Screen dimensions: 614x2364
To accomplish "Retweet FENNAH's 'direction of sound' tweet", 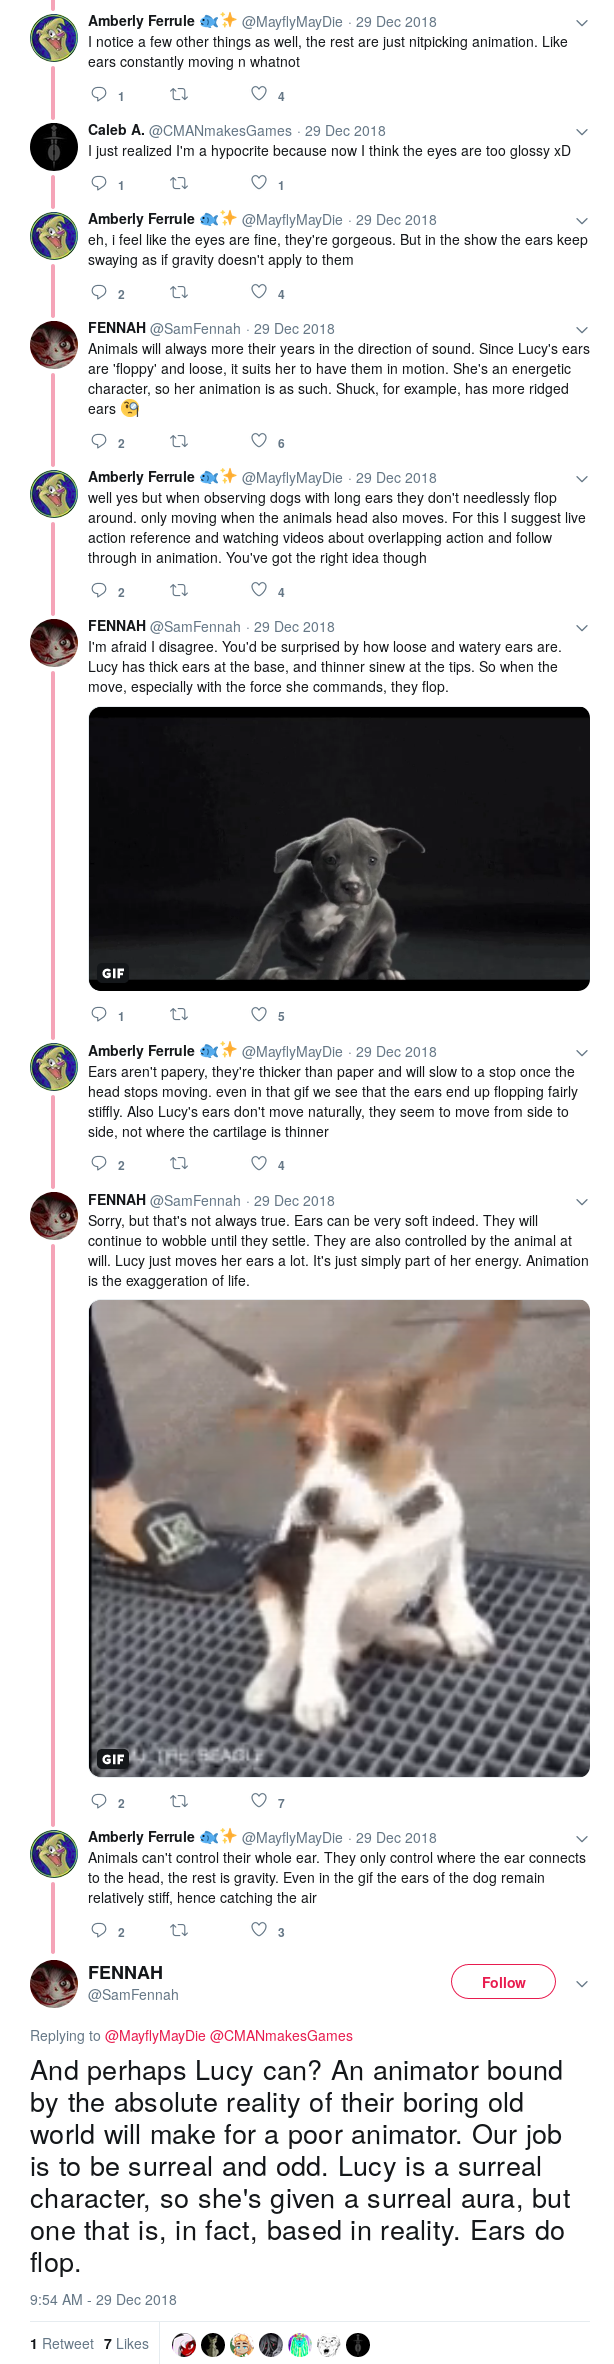I will [179, 441].
